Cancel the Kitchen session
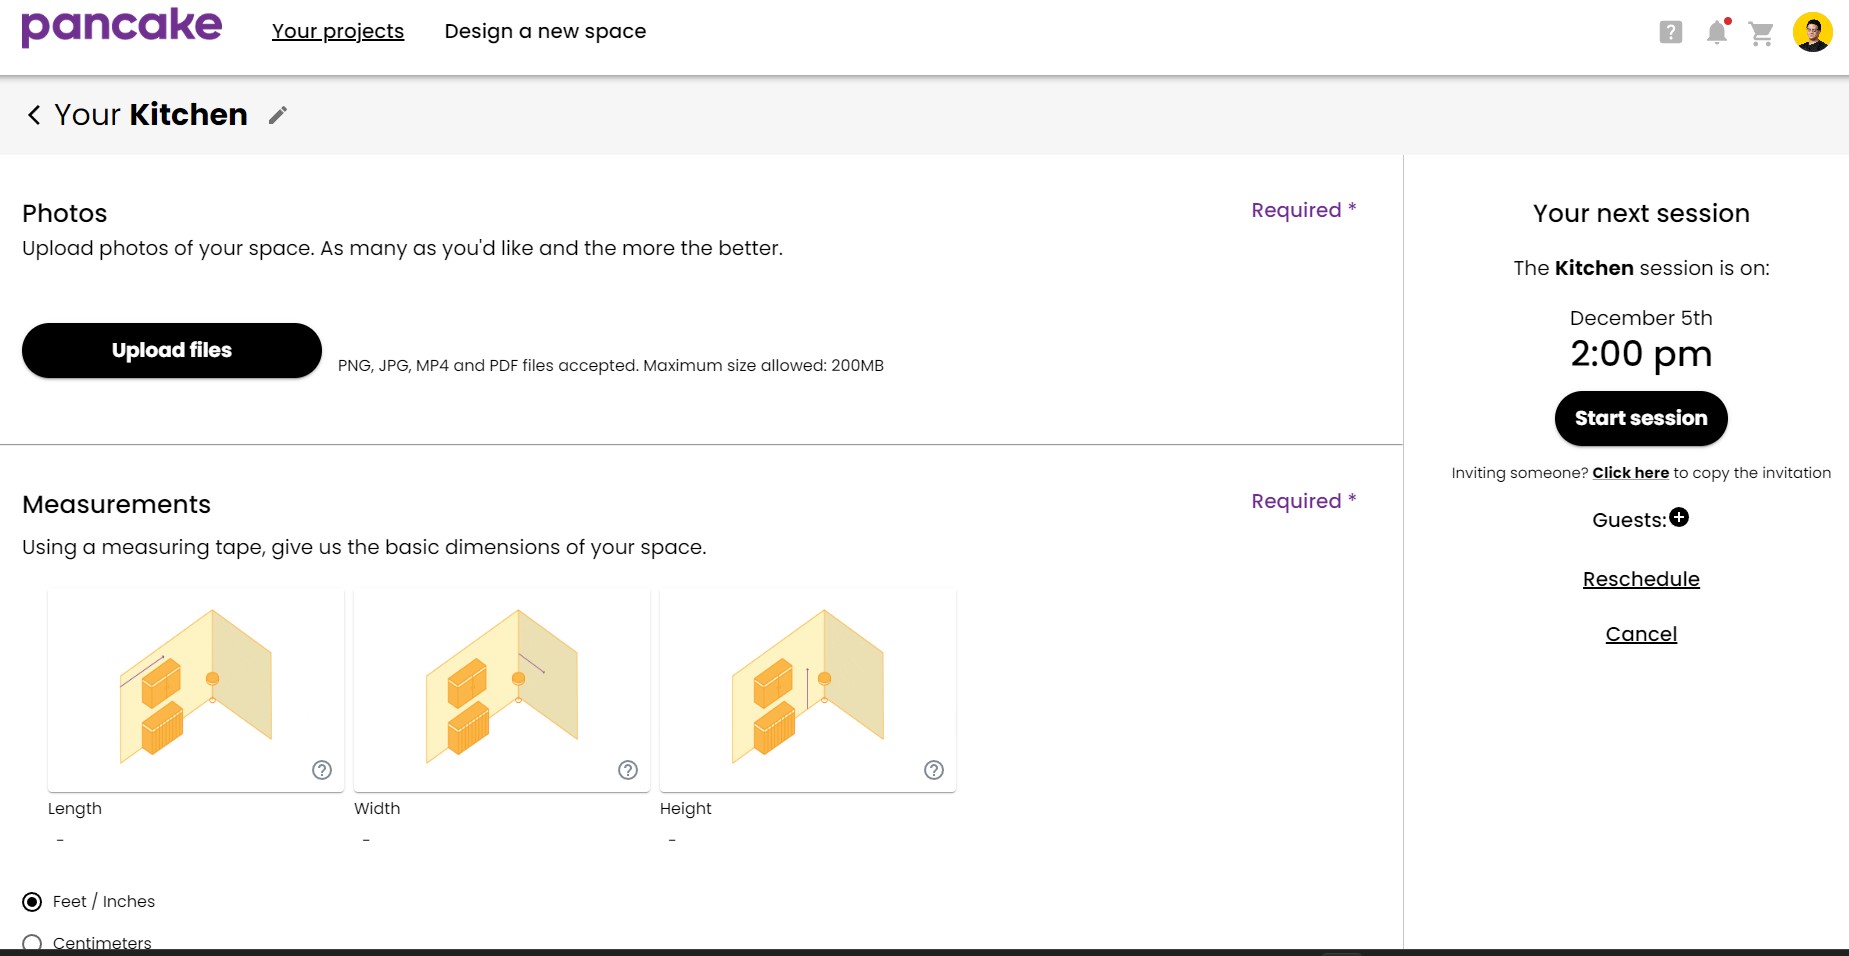The height and width of the screenshot is (956, 1849). tap(1641, 634)
